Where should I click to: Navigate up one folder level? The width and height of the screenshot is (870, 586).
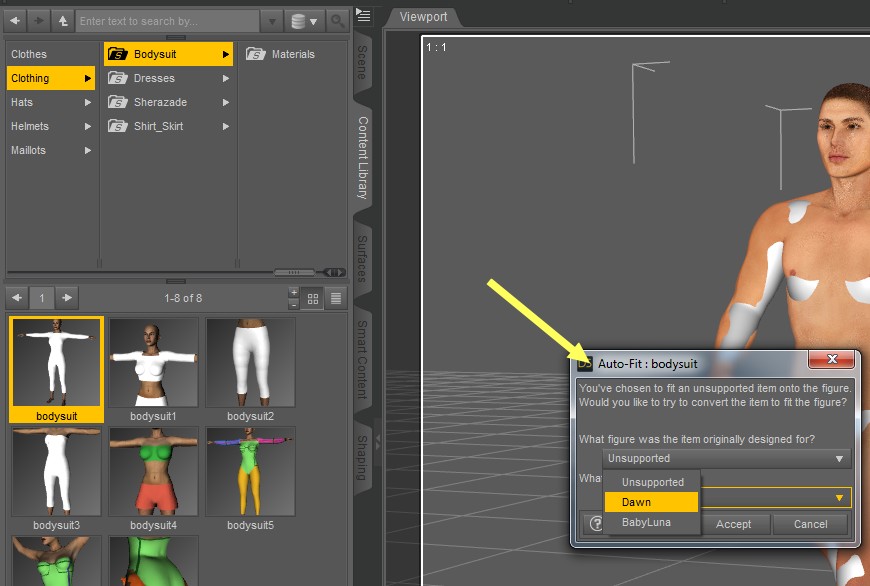pyautogui.click(x=63, y=21)
